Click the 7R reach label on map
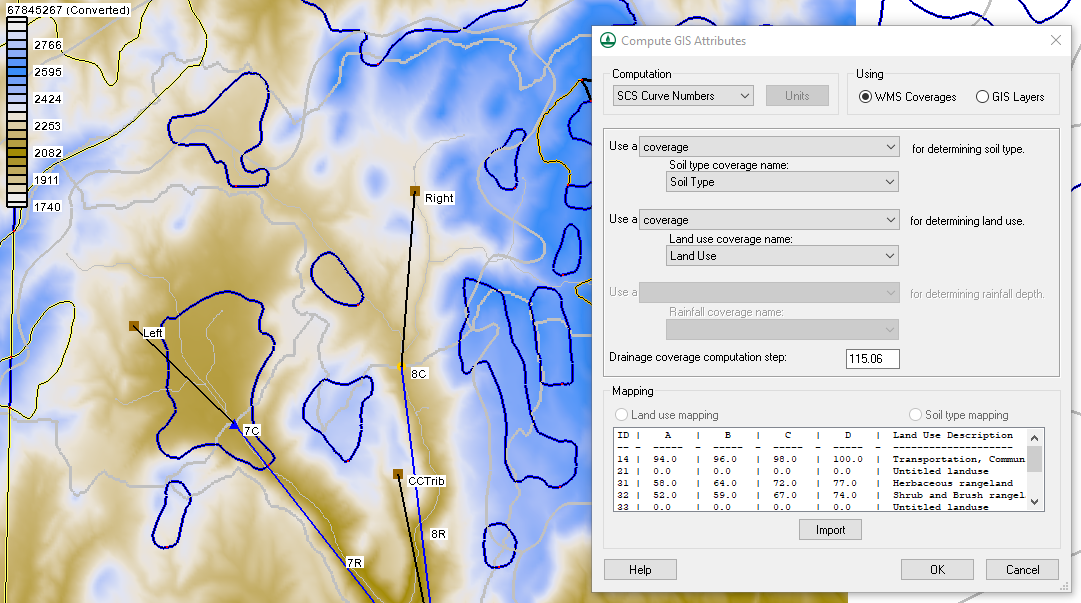1081x603 pixels. coord(354,562)
